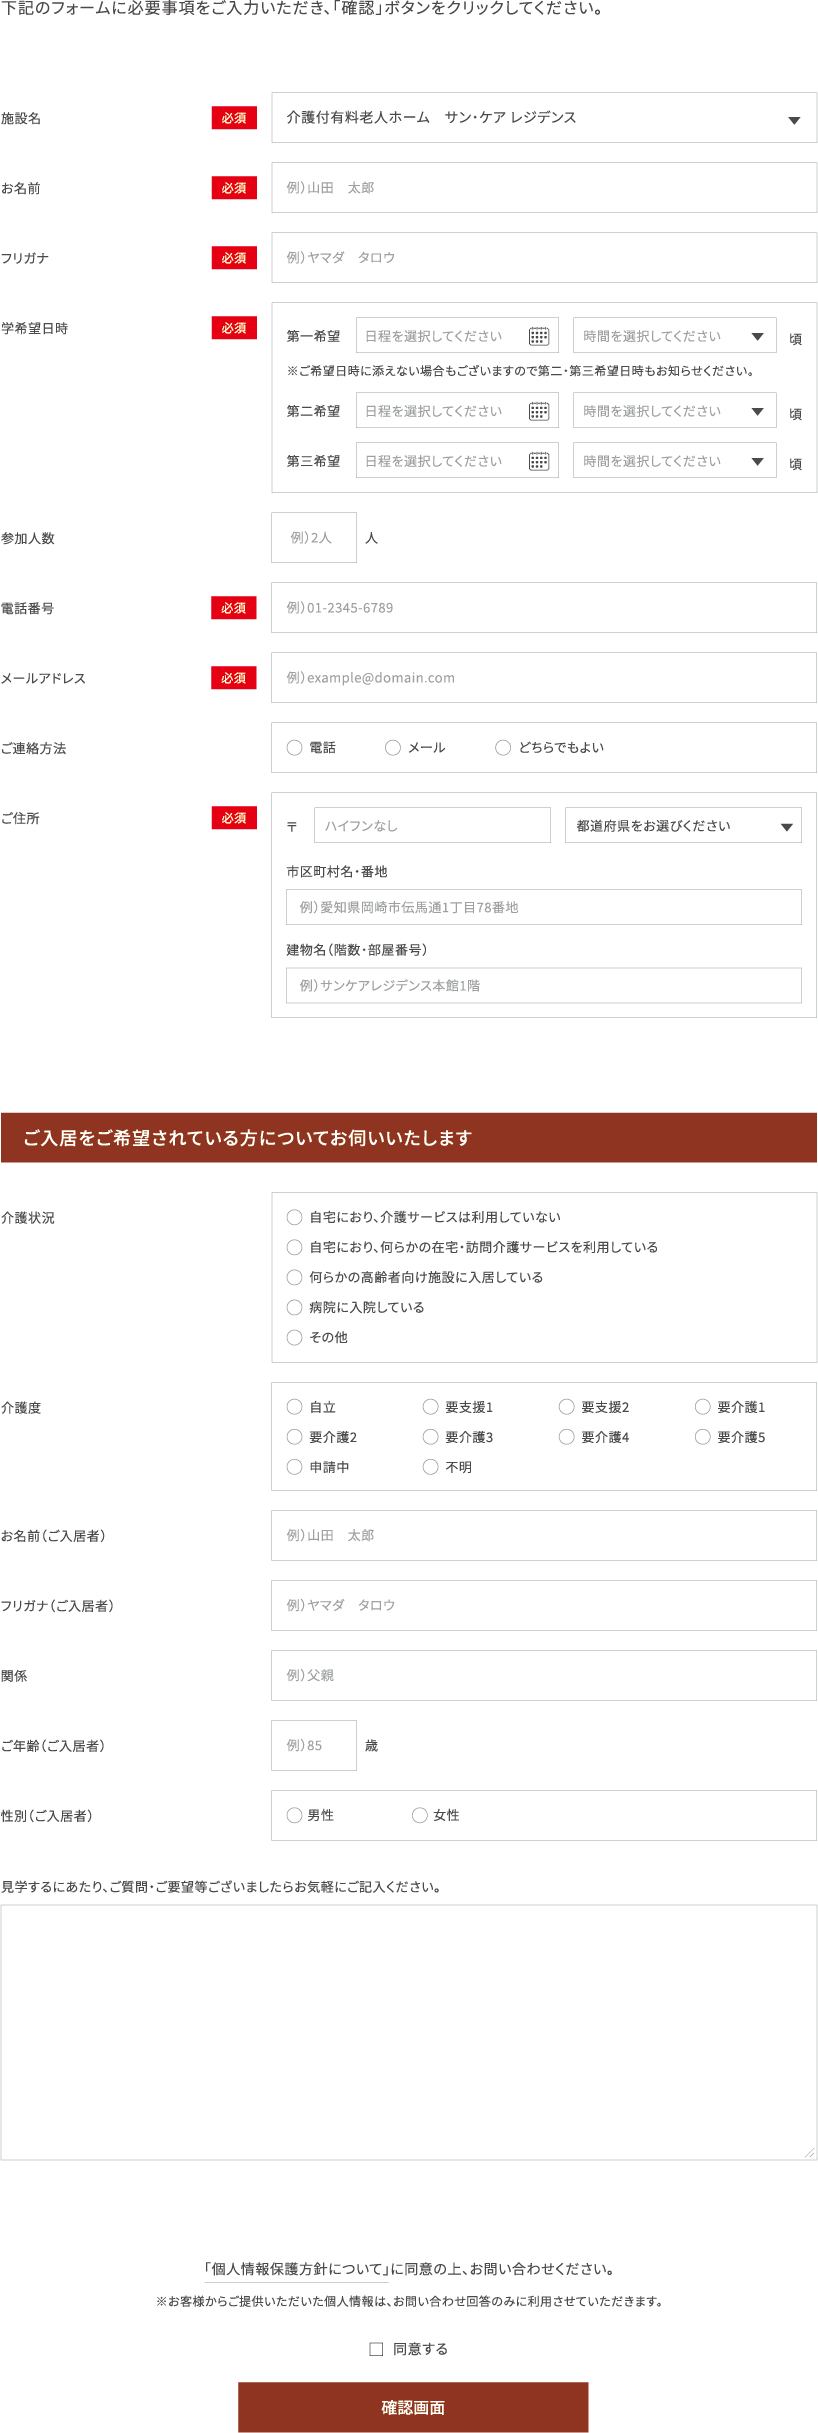This screenshot has height=2433, width=818.
Task: Select 女性 for resident gender
Action: pyautogui.click(x=420, y=1815)
